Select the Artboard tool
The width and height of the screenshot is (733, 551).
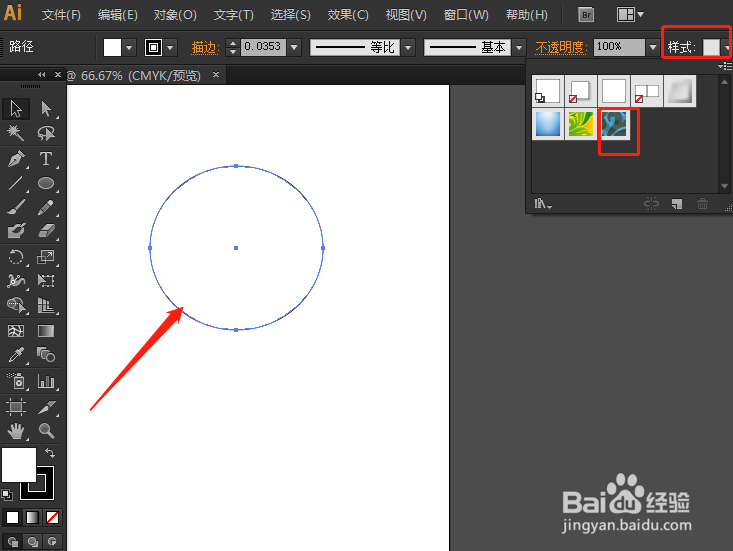[16, 407]
